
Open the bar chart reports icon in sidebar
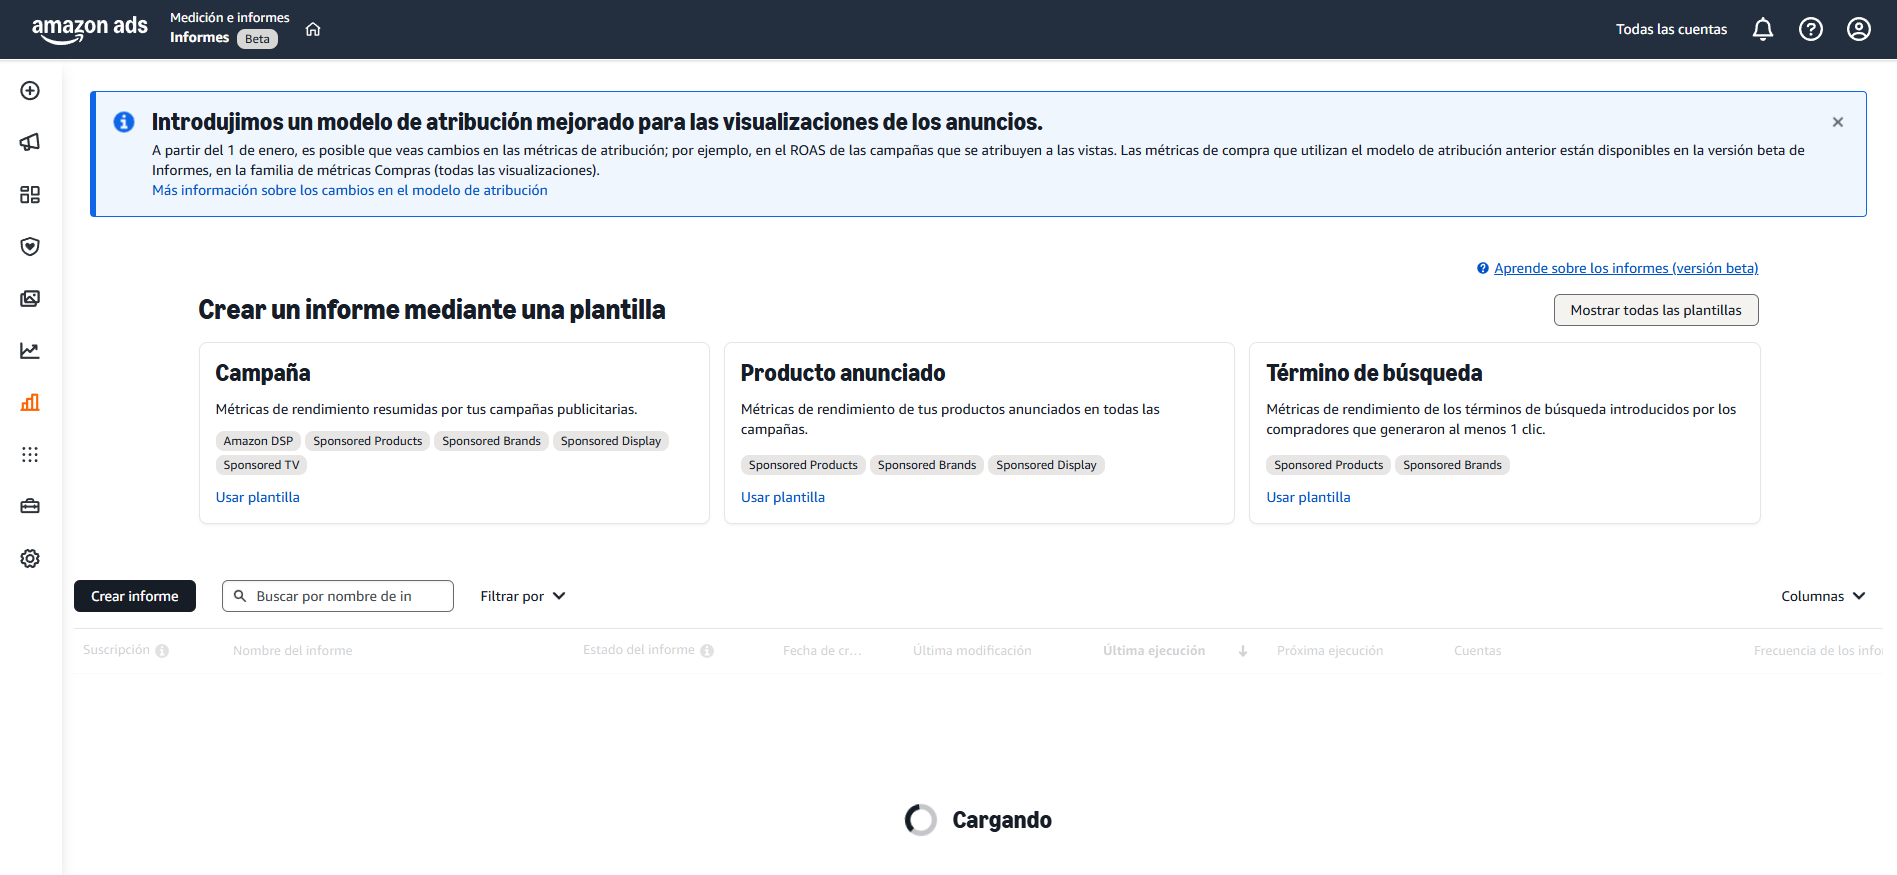pyautogui.click(x=30, y=403)
